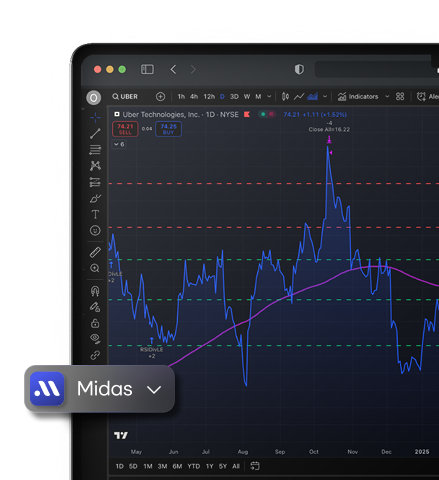Open the Fibonacci retracement tools

click(95, 150)
